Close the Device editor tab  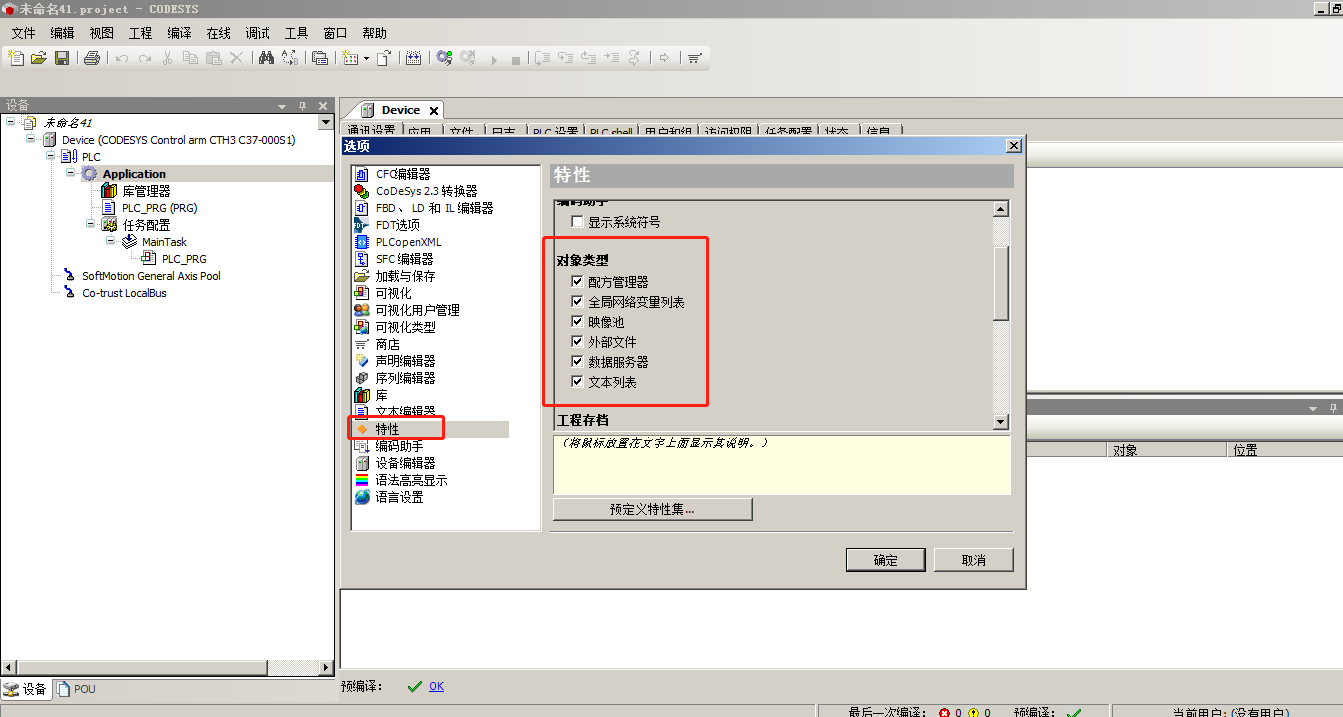pos(433,111)
